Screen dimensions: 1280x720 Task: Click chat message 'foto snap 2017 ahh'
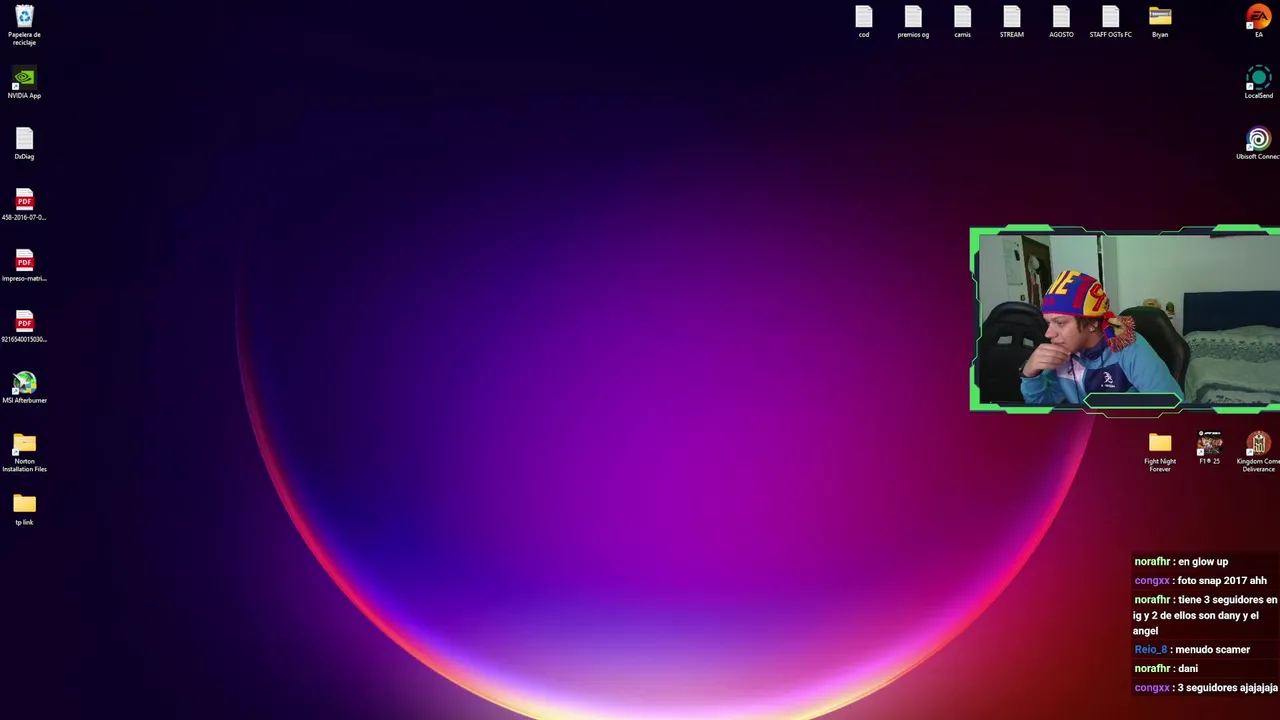[x=1222, y=581]
